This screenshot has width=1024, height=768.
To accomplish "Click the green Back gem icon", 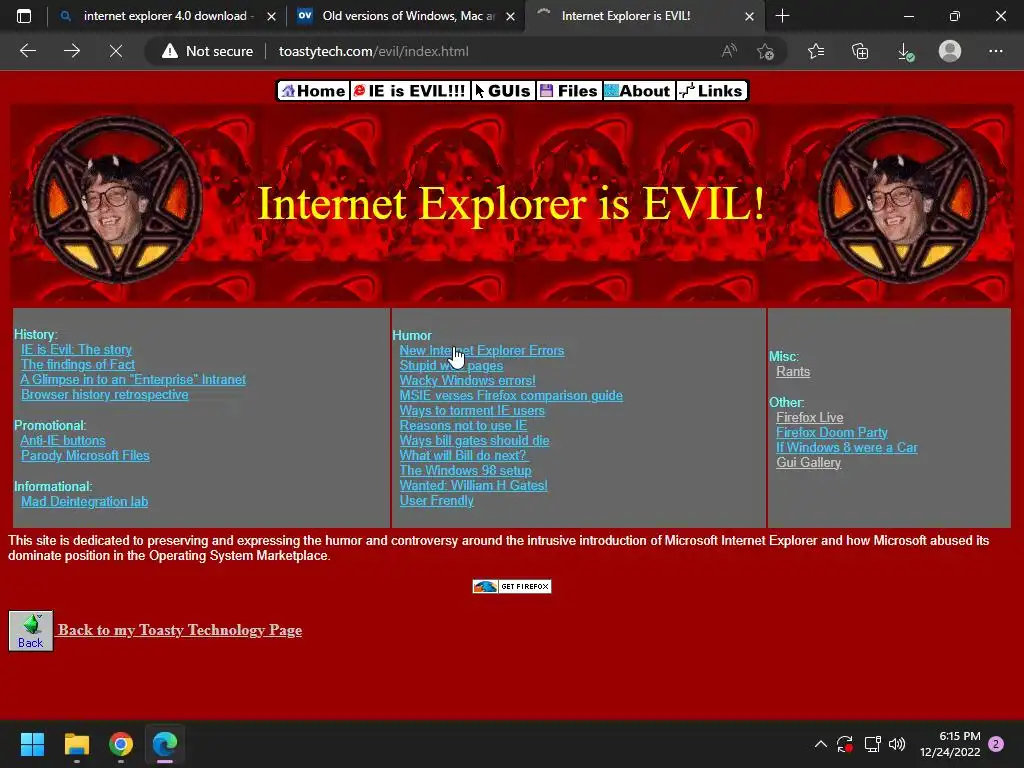I will (31, 630).
